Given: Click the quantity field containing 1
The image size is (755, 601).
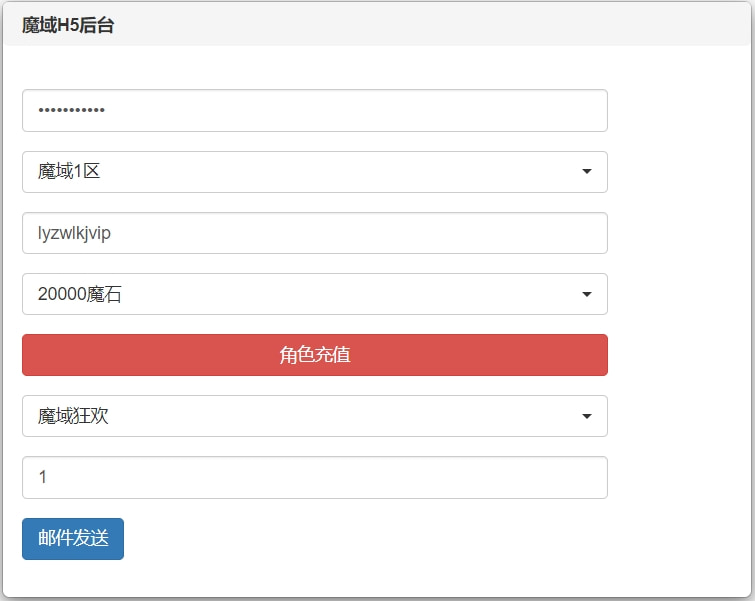Looking at the screenshot, I should (x=314, y=478).
